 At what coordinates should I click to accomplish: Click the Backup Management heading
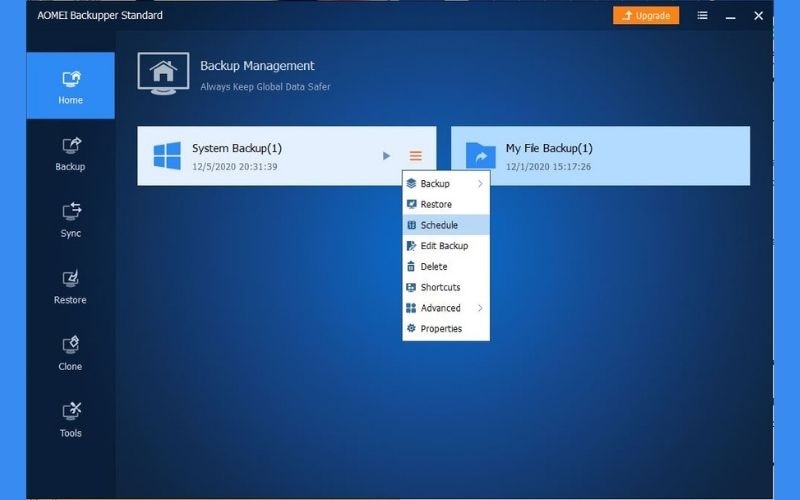257,66
